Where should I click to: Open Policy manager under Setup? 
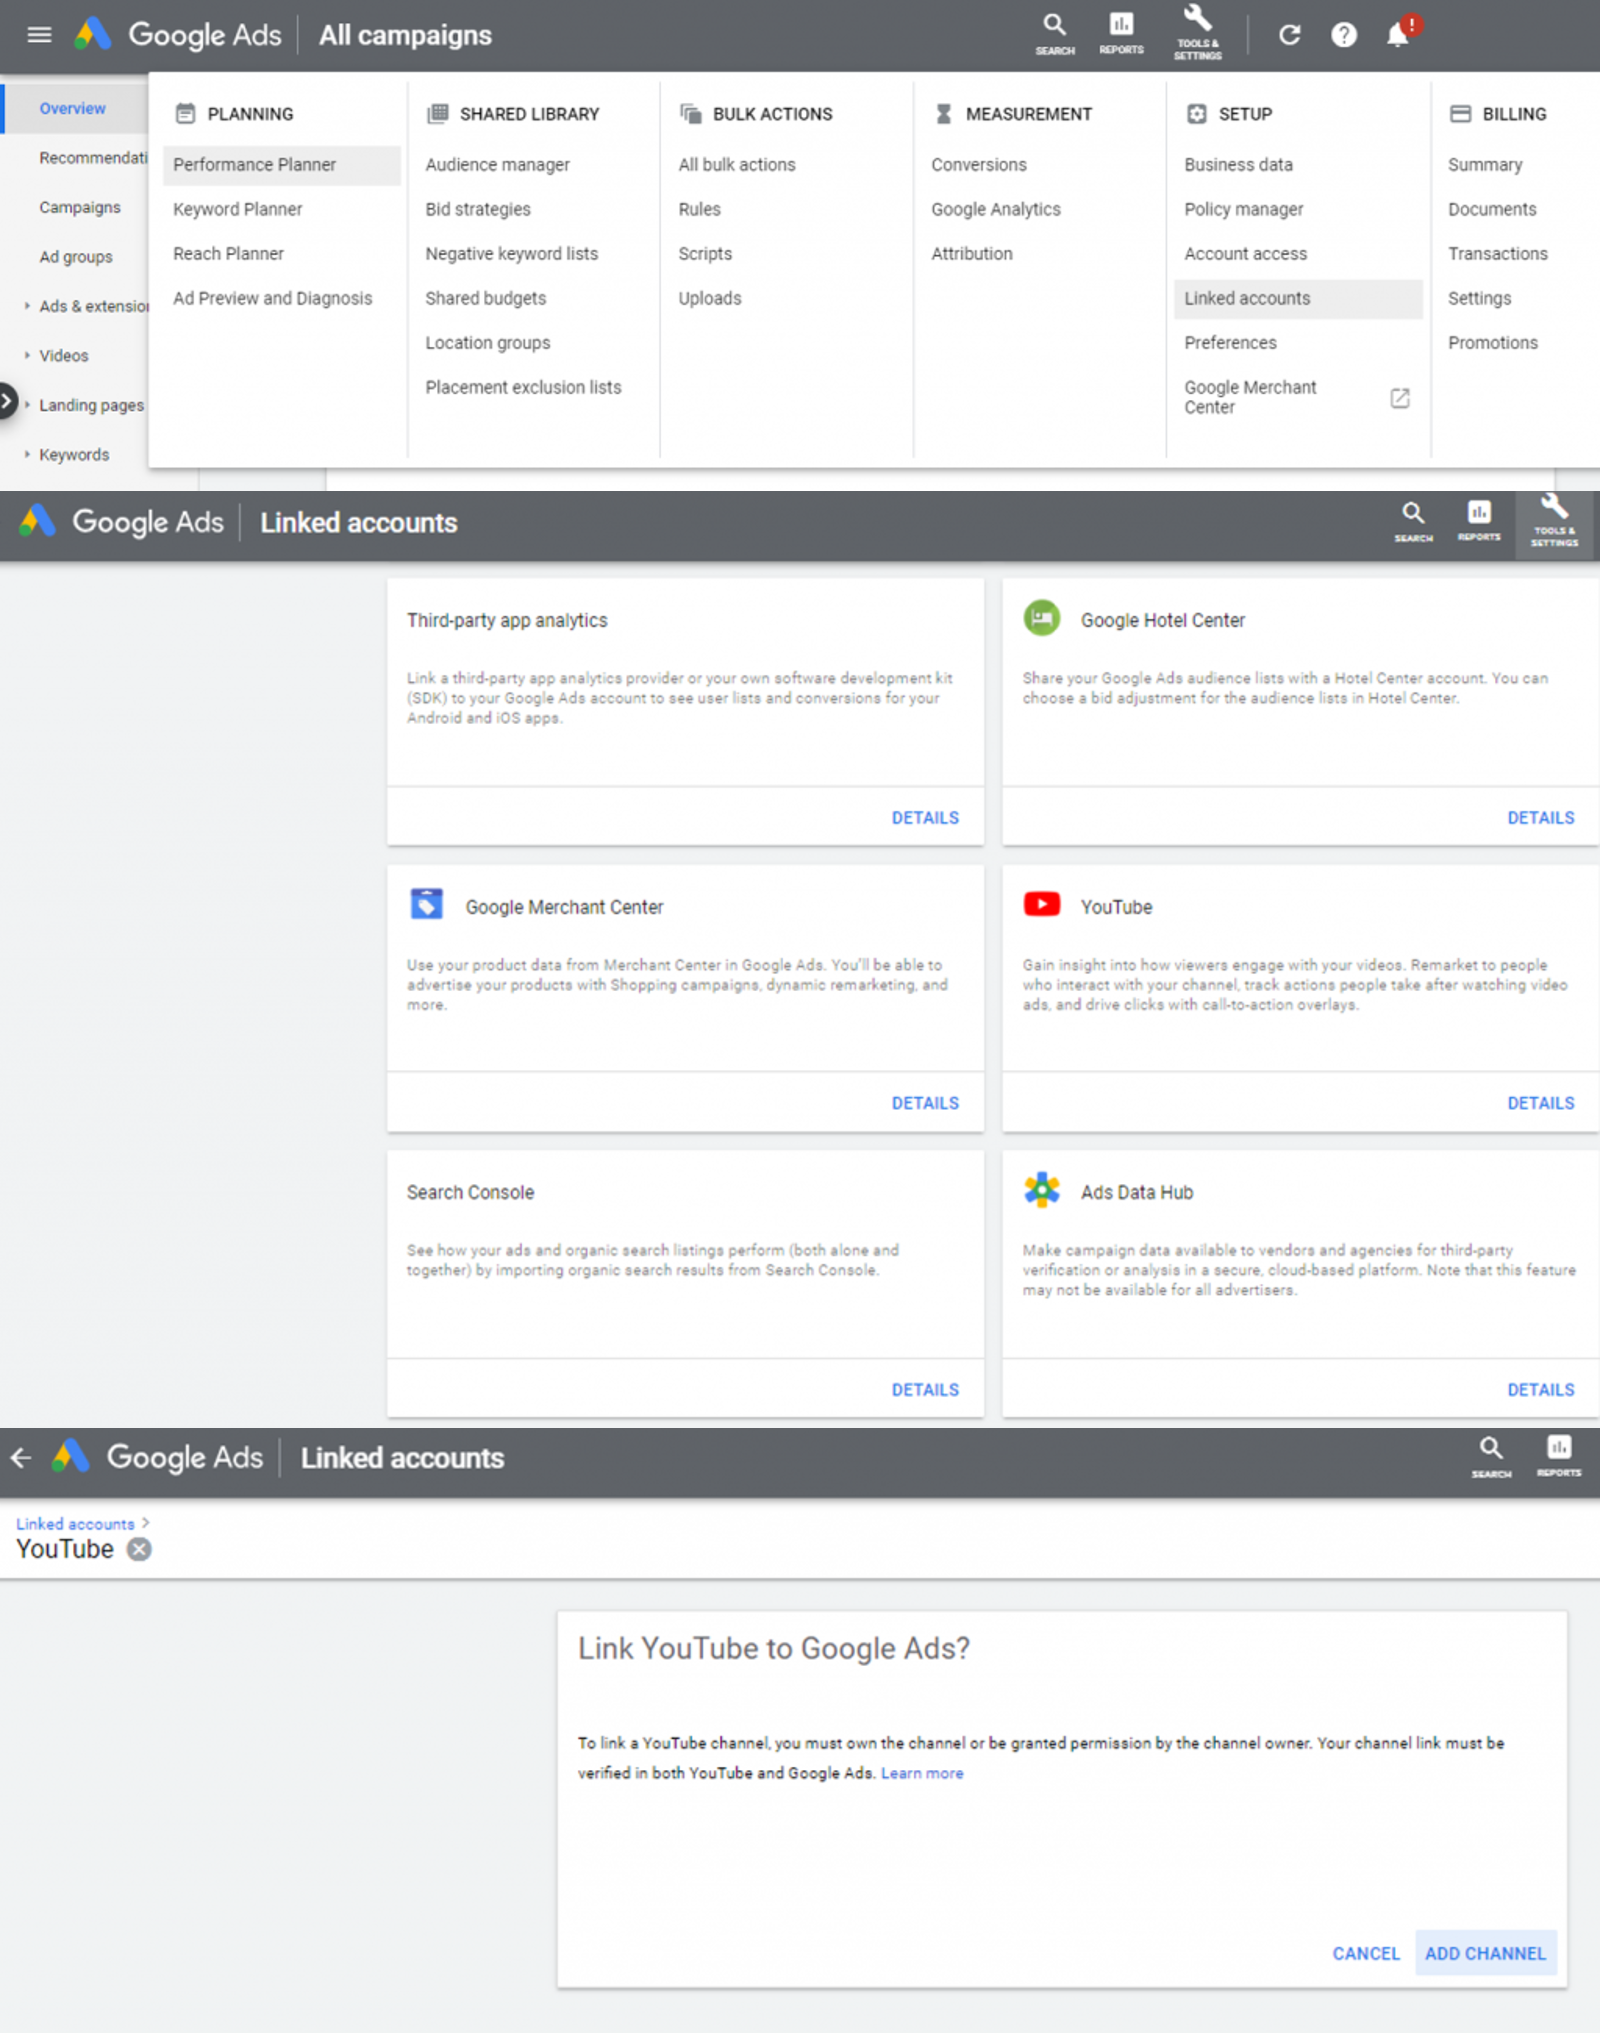click(1244, 209)
